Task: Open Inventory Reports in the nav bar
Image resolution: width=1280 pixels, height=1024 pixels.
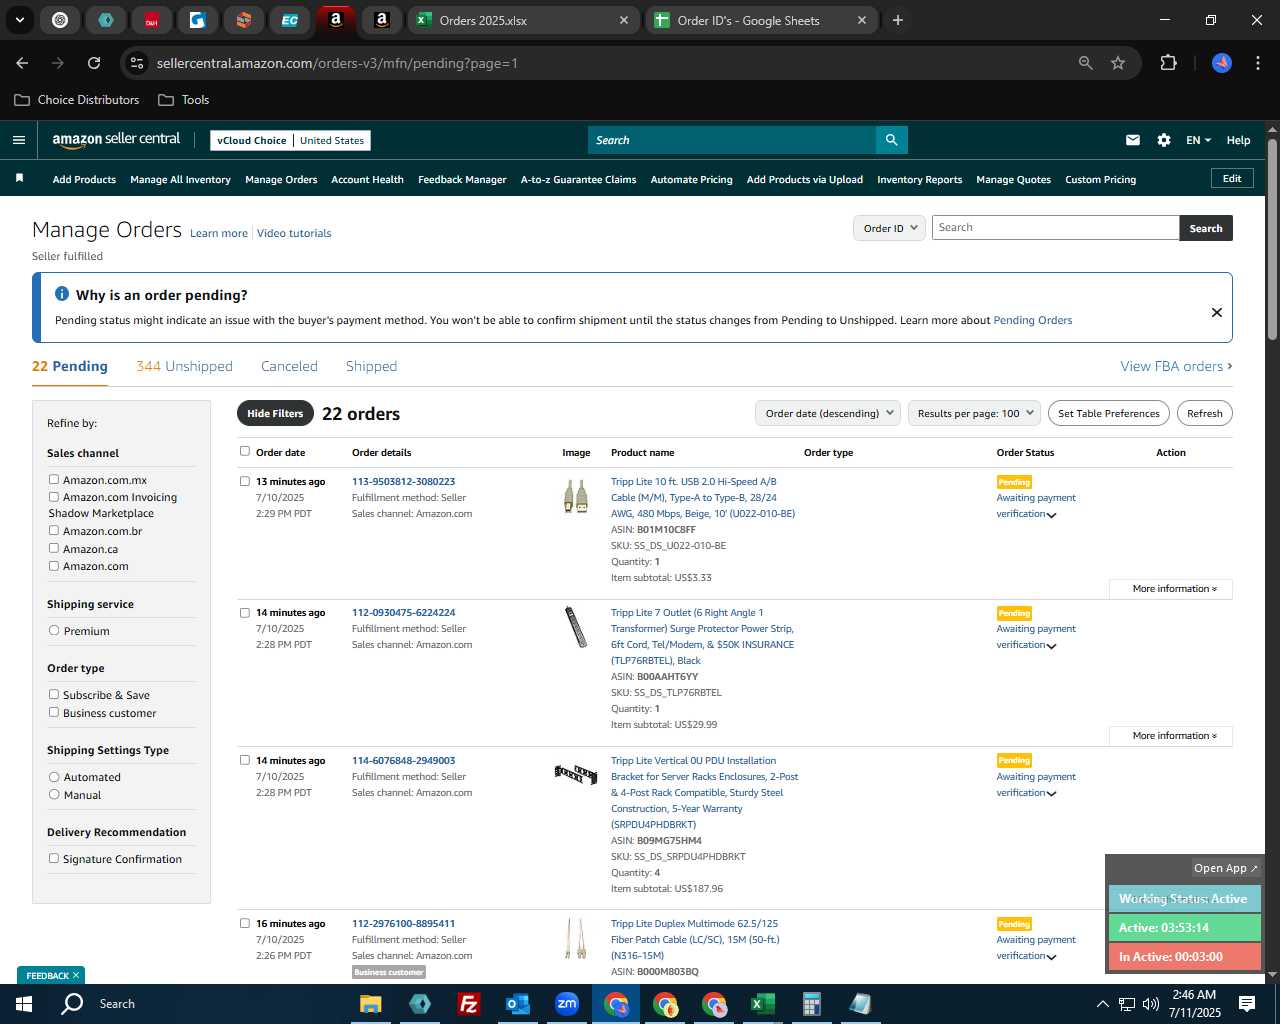Action: (x=919, y=179)
